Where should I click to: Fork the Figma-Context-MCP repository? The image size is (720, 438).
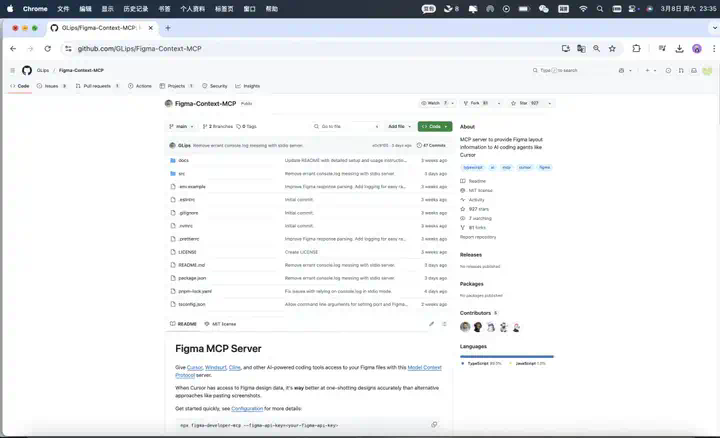476,103
